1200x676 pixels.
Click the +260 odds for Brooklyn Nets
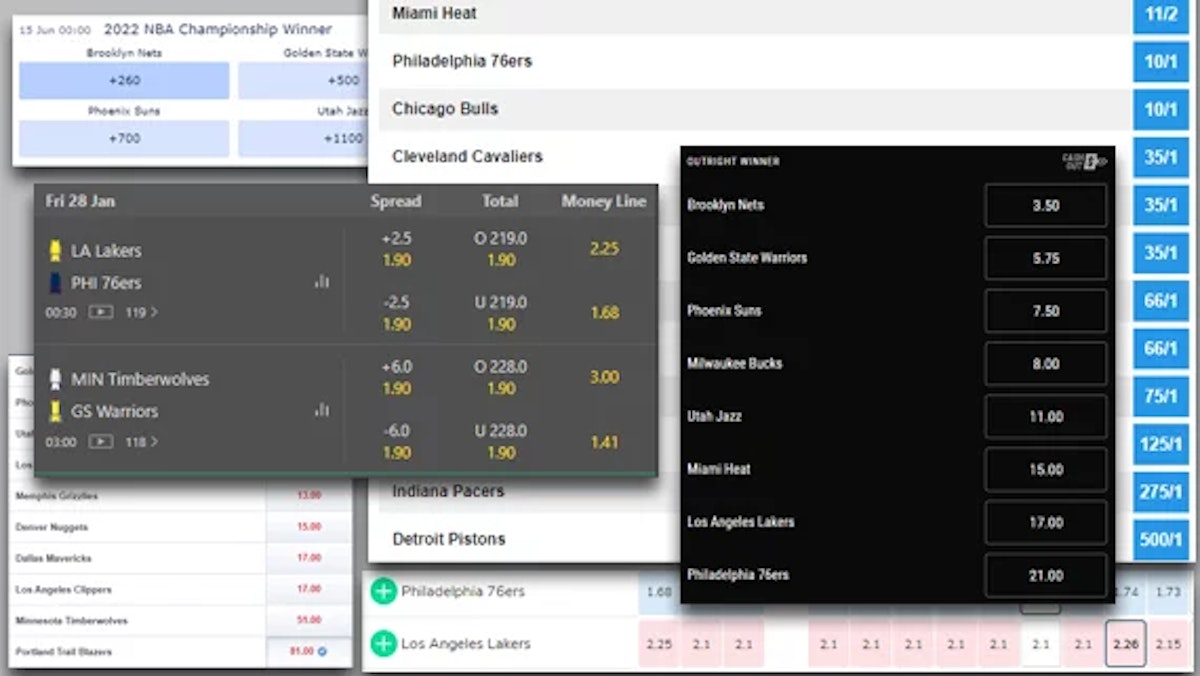pyautogui.click(x=123, y=80)
